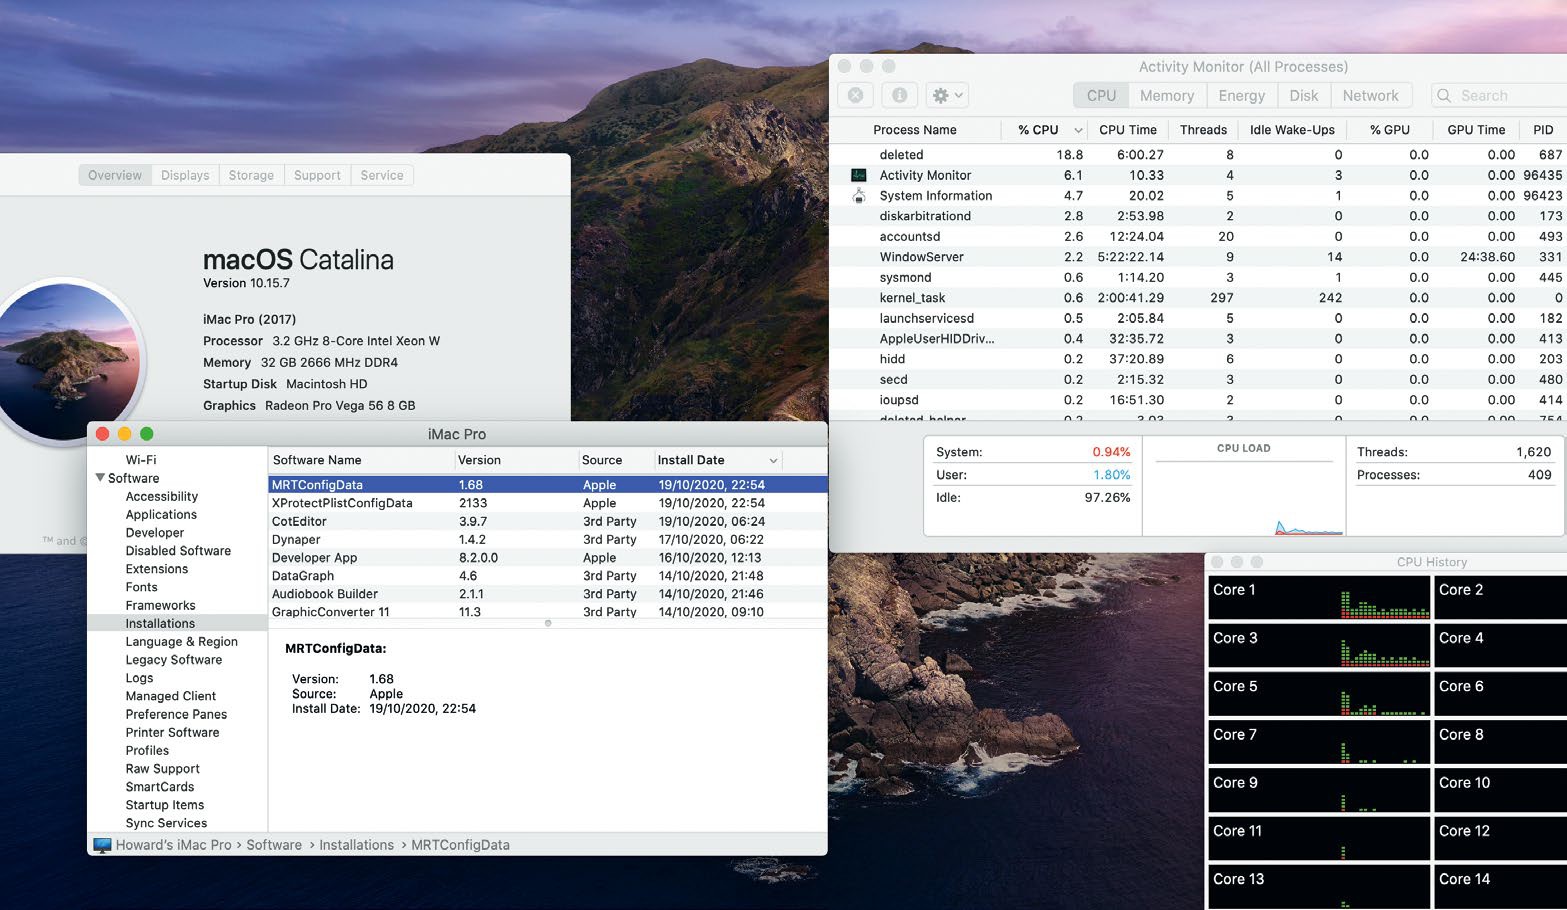This screenshot has height=910, width=1567.
Task: Select Fonts in the sidebar
Action: (x=141, y=587)
